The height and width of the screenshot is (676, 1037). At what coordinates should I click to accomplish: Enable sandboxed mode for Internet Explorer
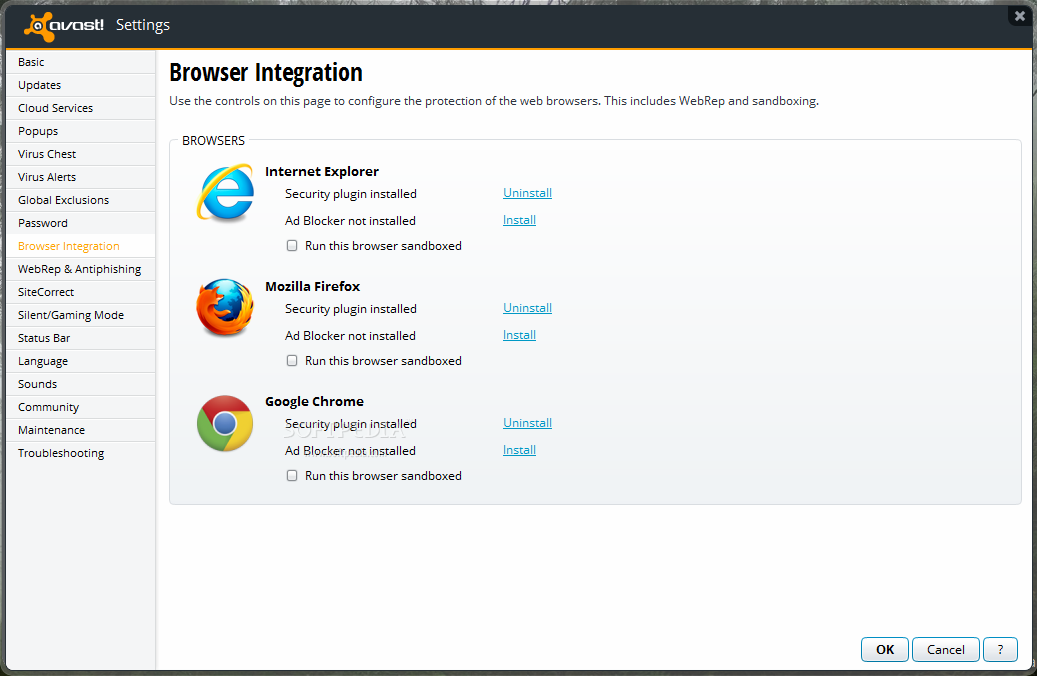click(292, 246)
